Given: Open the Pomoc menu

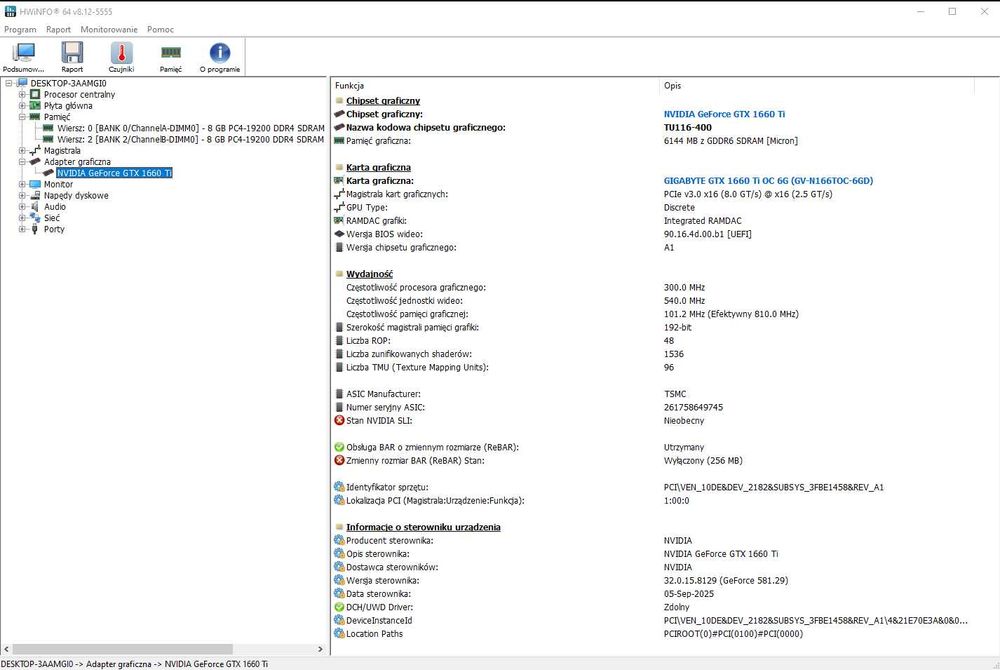Looking at the screenshot, I should (x=160, y=29).
